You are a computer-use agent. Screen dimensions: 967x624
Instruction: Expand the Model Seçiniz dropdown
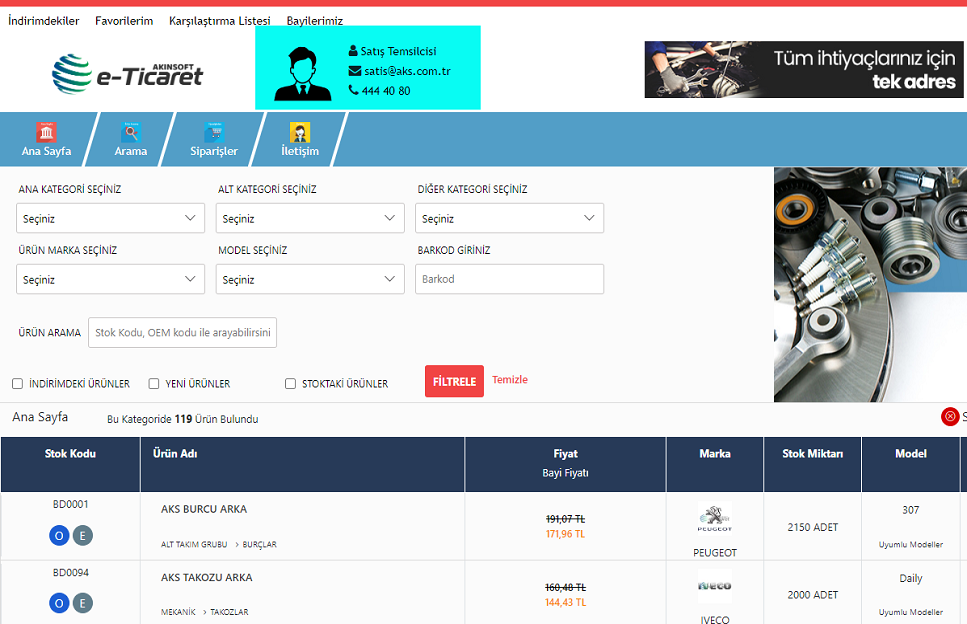pyautogui.click(x=310, y=280)
